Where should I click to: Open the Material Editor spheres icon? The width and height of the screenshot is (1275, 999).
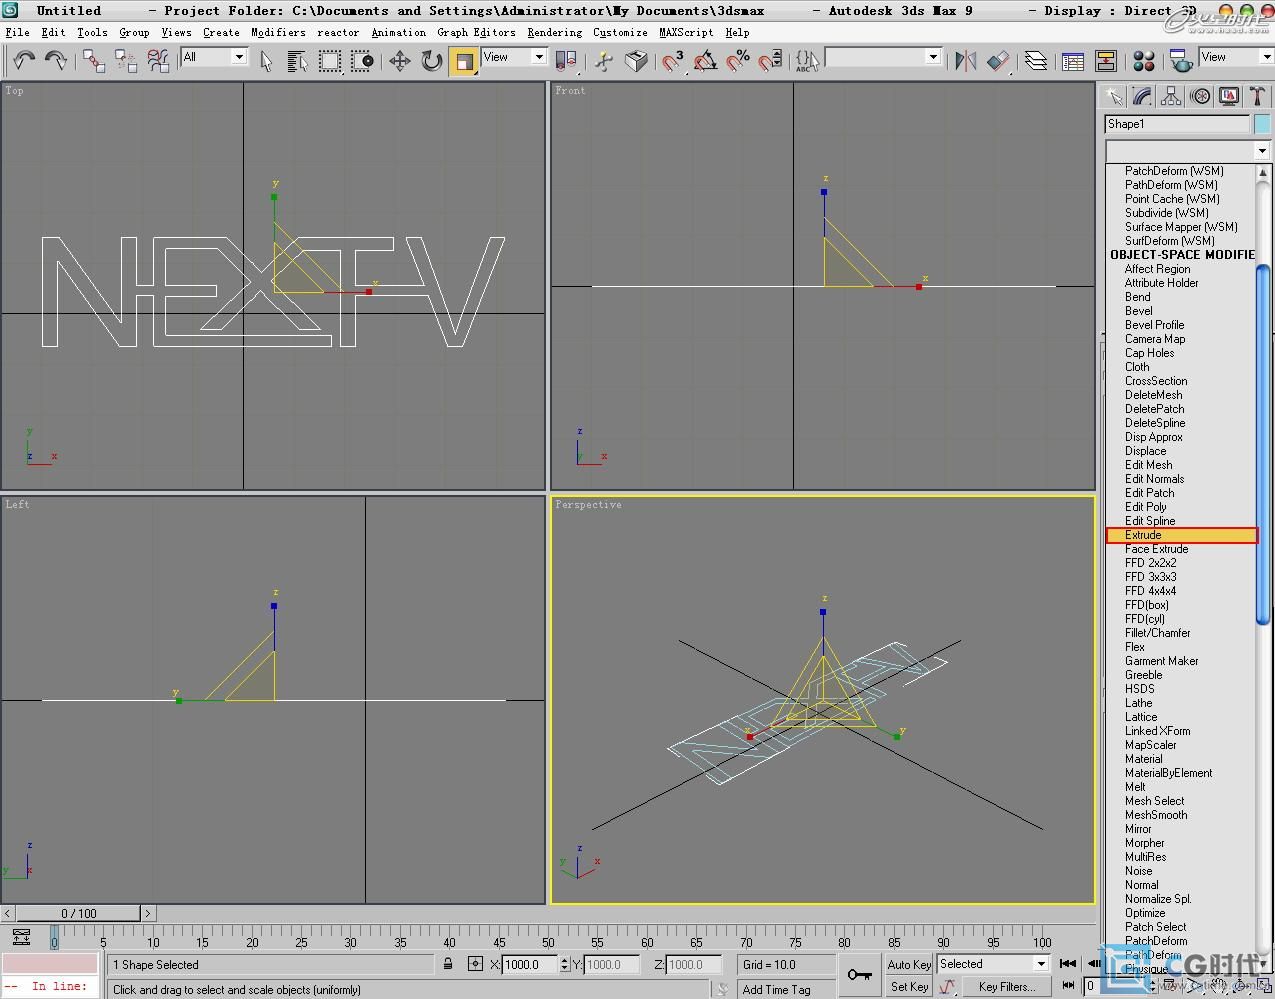point(1145,61)
